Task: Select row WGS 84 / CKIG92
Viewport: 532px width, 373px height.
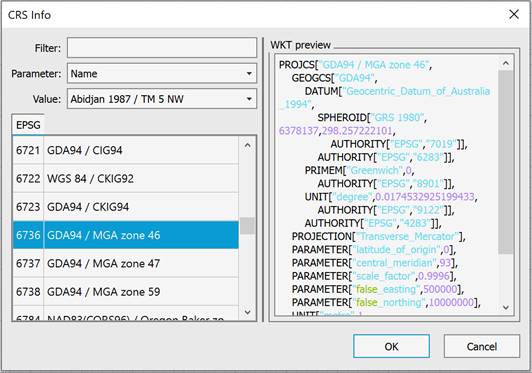Action: (126, 178)
